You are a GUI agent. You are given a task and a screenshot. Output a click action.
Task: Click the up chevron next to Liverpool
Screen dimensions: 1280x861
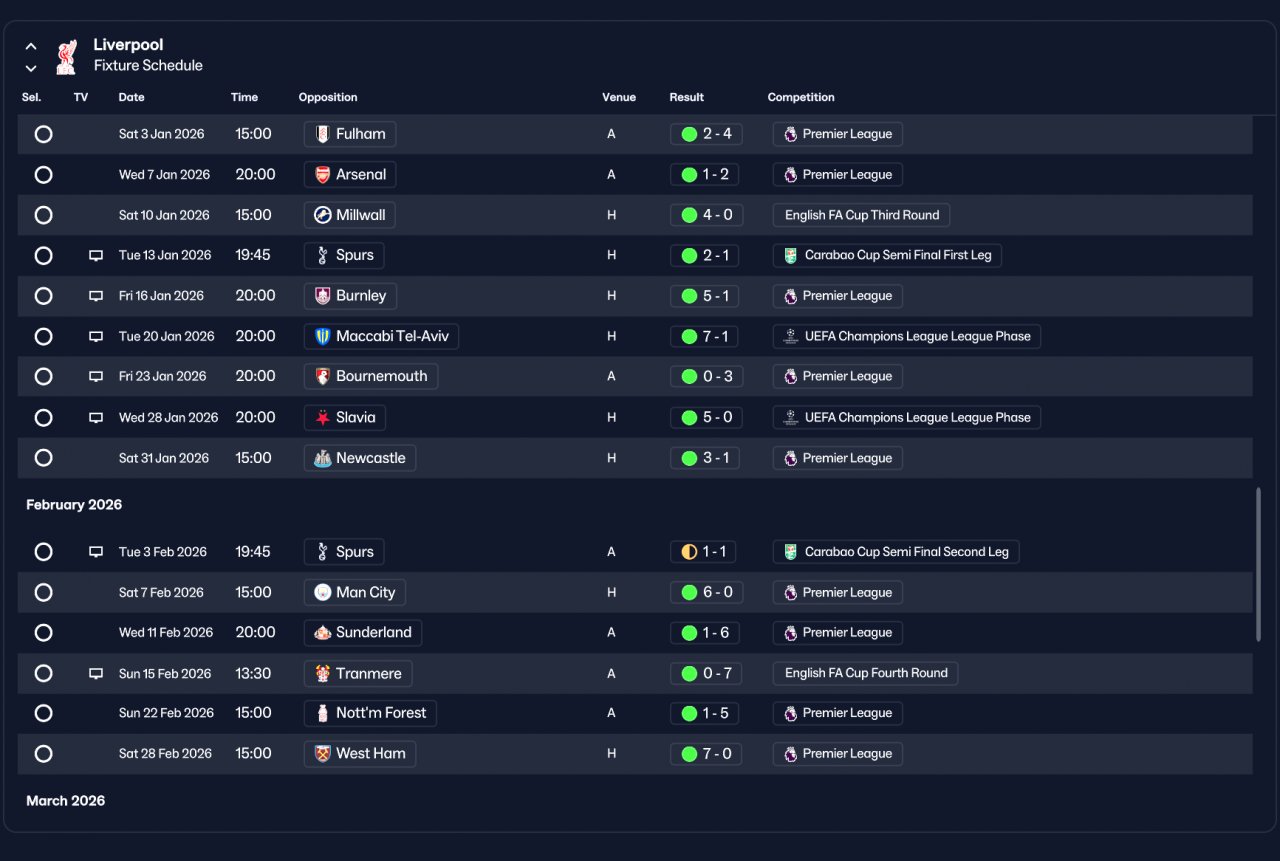pos(31,46)
